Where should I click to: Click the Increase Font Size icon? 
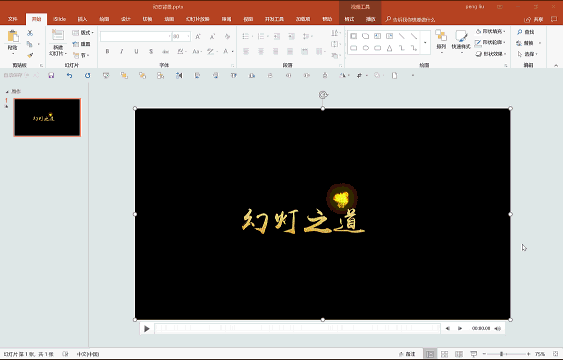[x=198, y=36]
